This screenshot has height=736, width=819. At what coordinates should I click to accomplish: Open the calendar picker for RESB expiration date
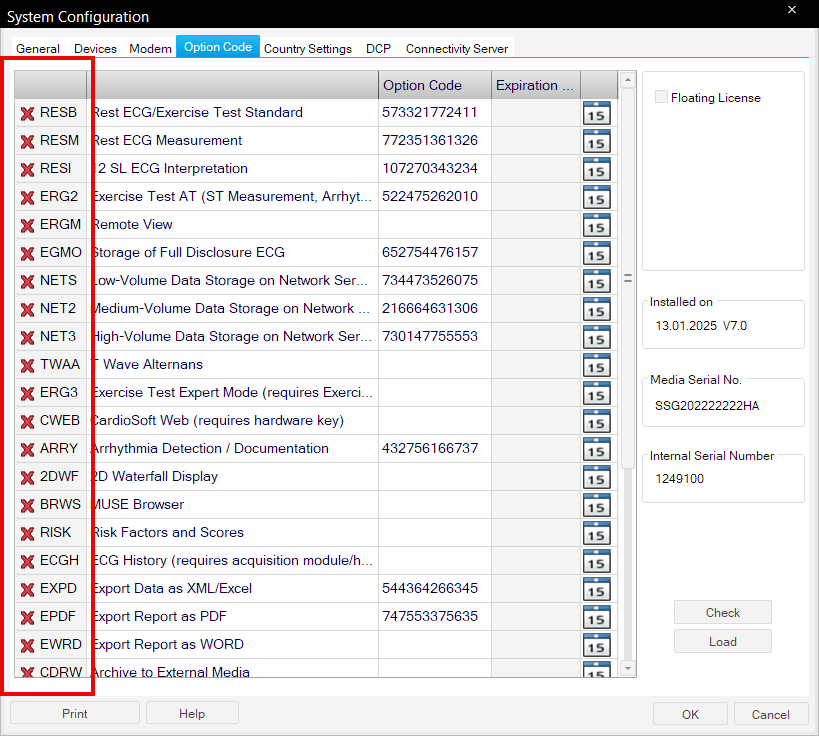click(x=596, y=113)
